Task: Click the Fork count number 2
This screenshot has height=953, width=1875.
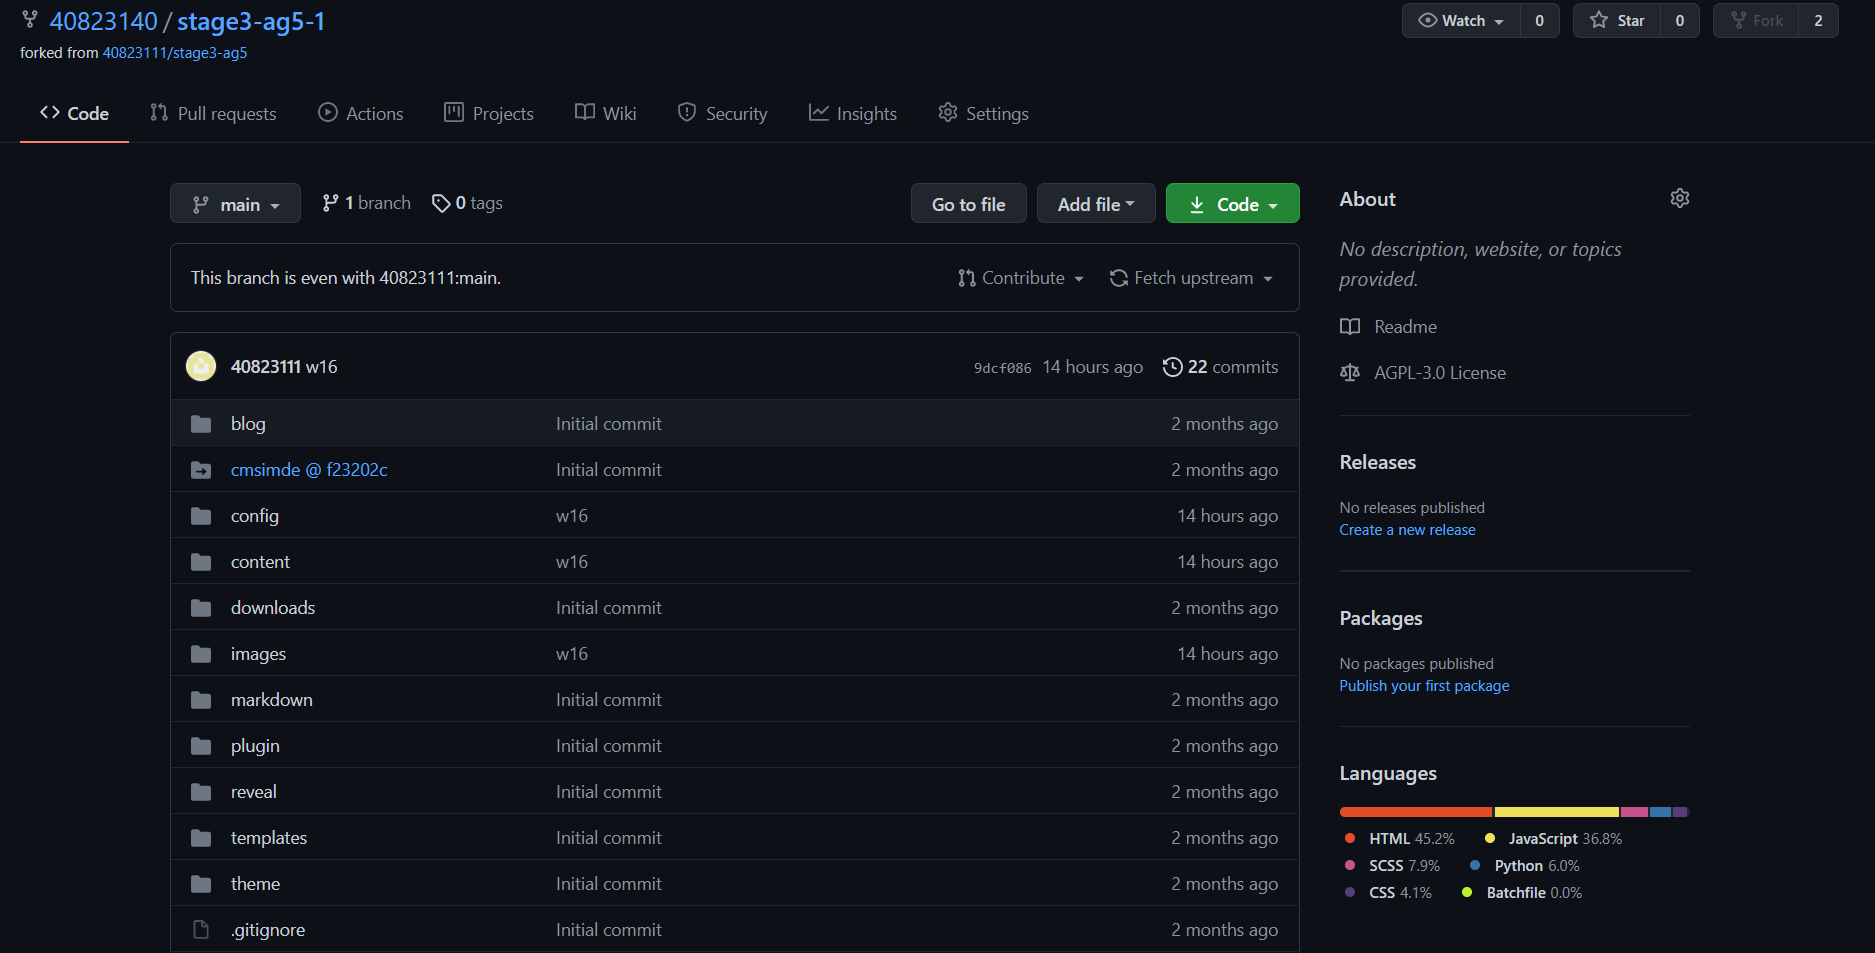Action: (1818, 20)
